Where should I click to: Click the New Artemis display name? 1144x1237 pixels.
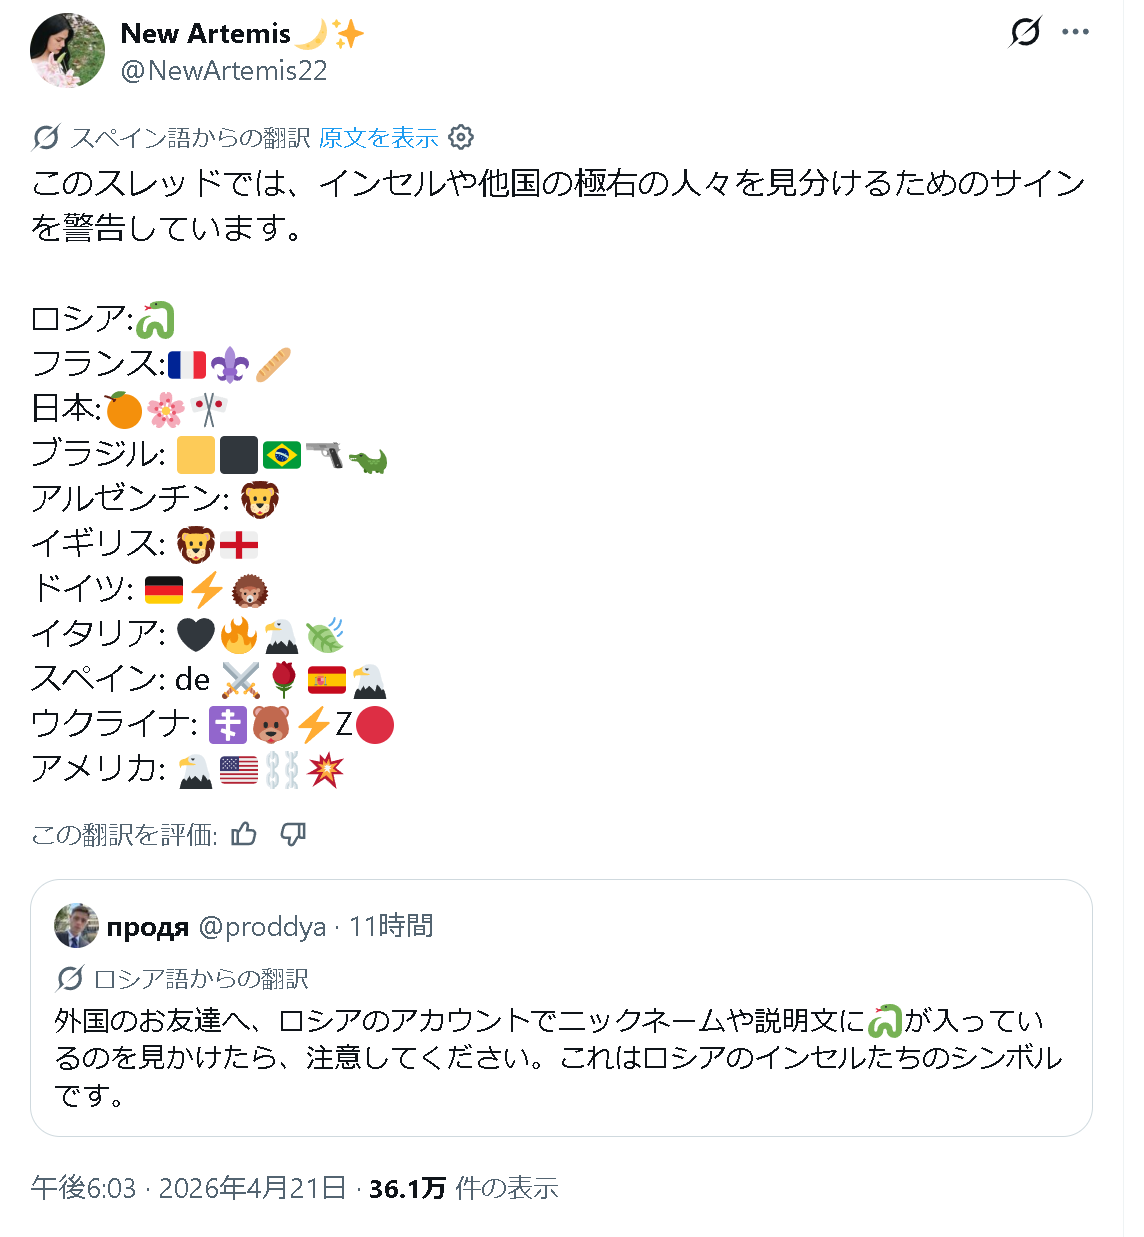[206, 33]
